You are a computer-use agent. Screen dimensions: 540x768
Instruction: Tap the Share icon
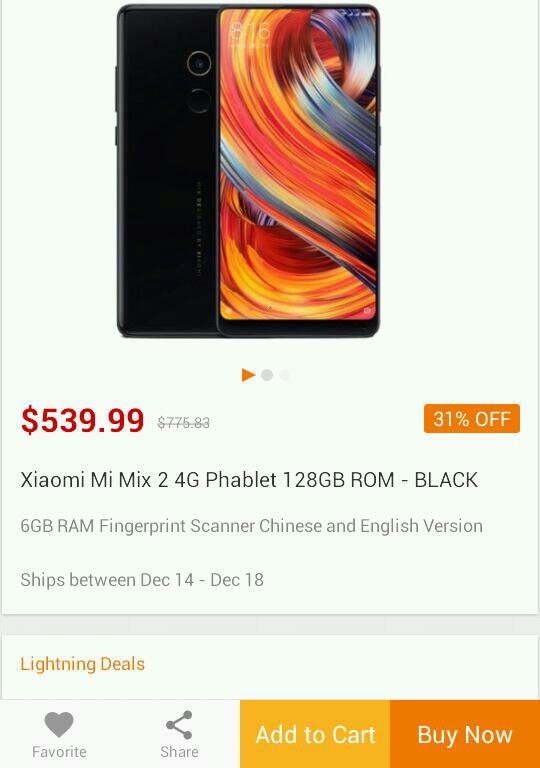[x=179, y=724]
